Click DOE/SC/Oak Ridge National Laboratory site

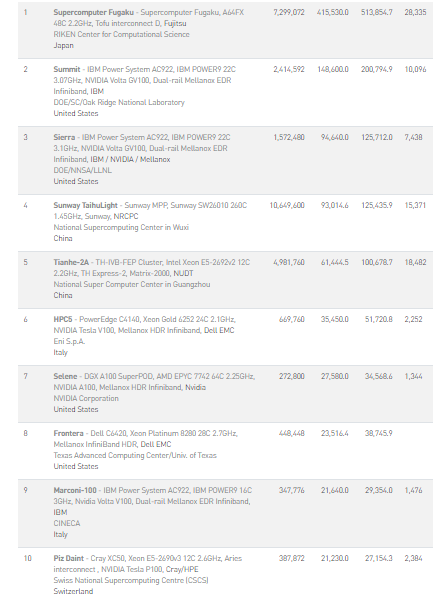(x=119, y=102)
